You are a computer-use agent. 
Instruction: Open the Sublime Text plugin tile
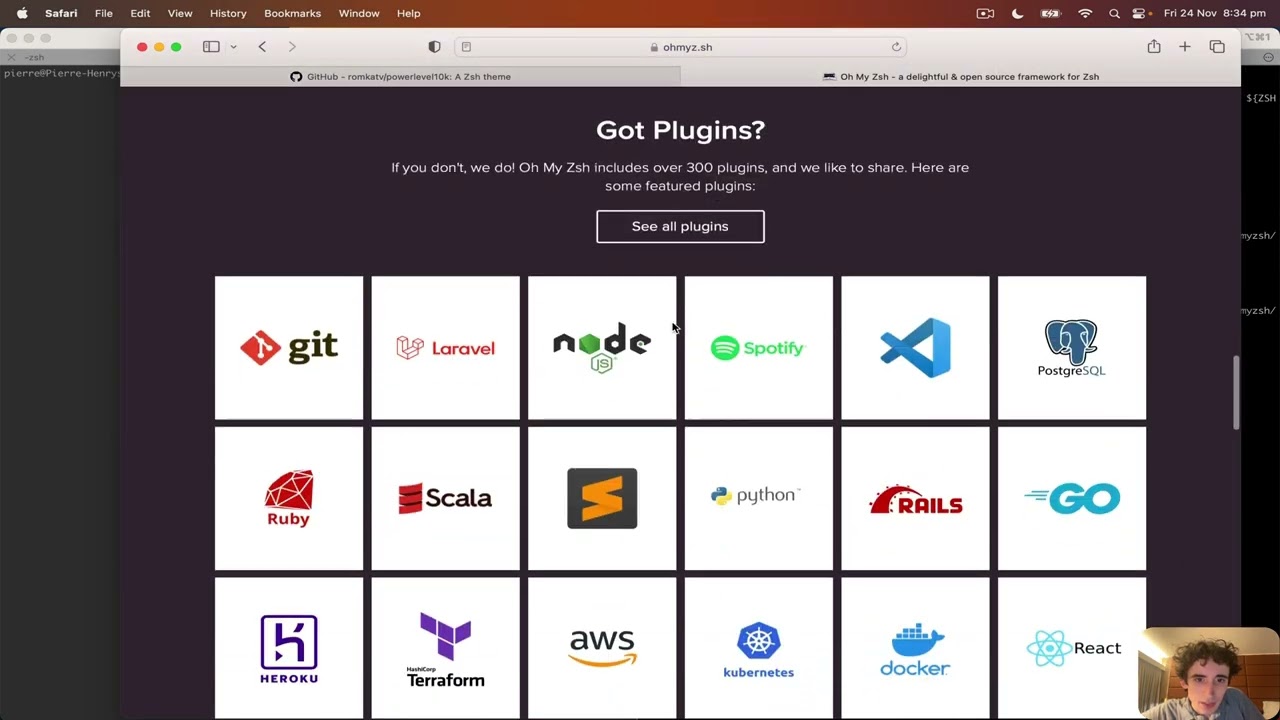[602, 498]
